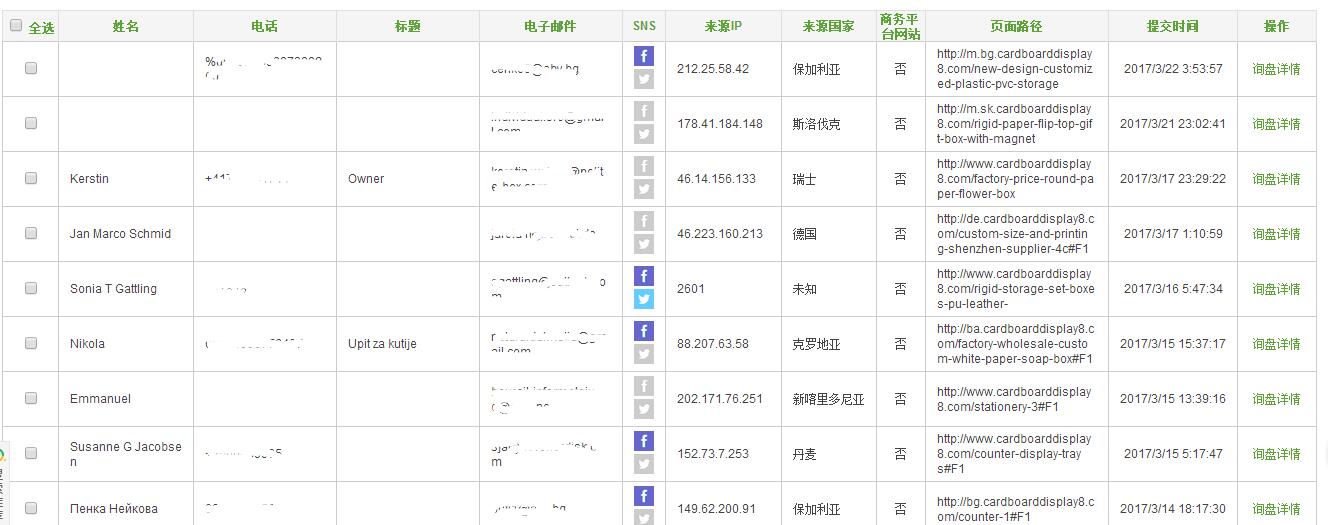Screen dimensions: 1328x525
Task: Click Facebook icon in Bulgaria 212.25.58.42 row
Action: coord(644,56)
